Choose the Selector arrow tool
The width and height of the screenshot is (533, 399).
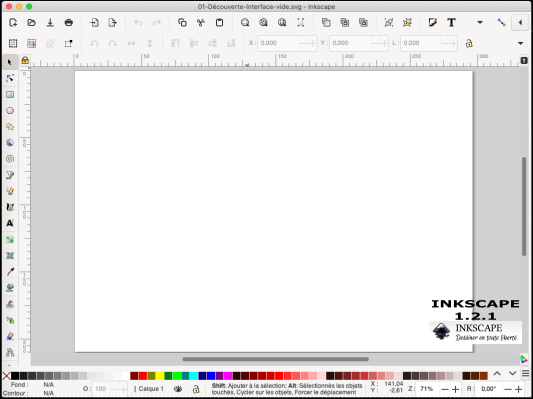coord(10,62)
